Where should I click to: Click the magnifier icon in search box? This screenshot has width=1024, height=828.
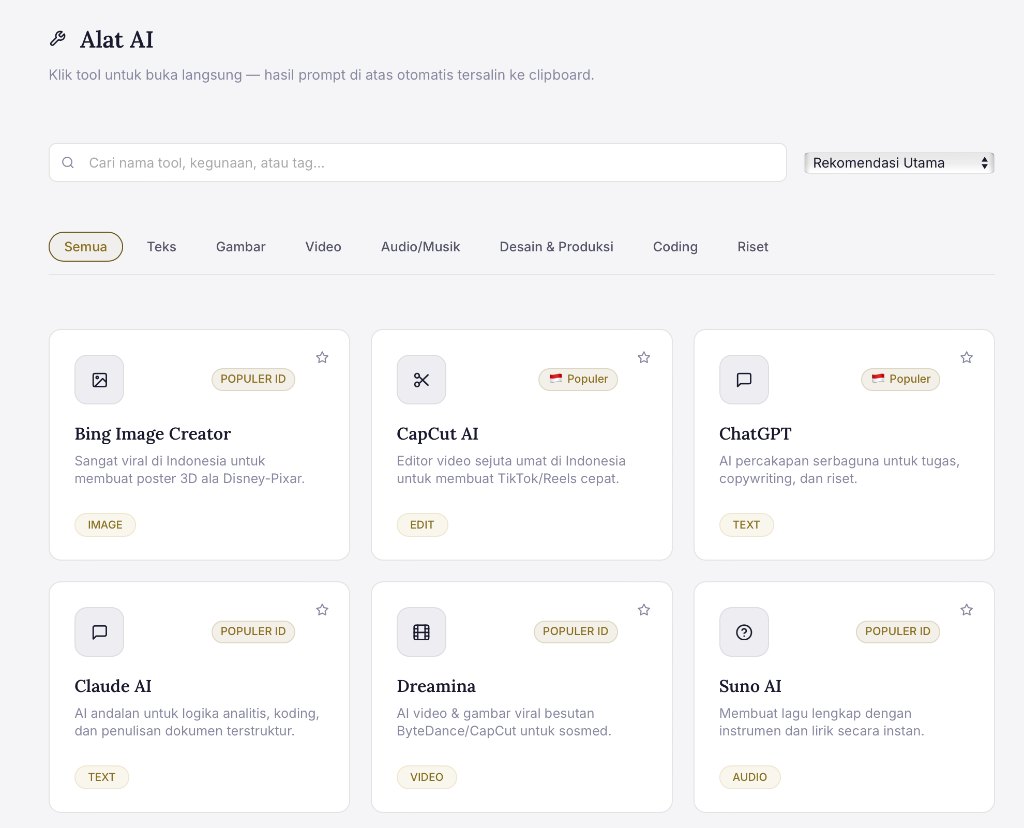pos(68,163)
